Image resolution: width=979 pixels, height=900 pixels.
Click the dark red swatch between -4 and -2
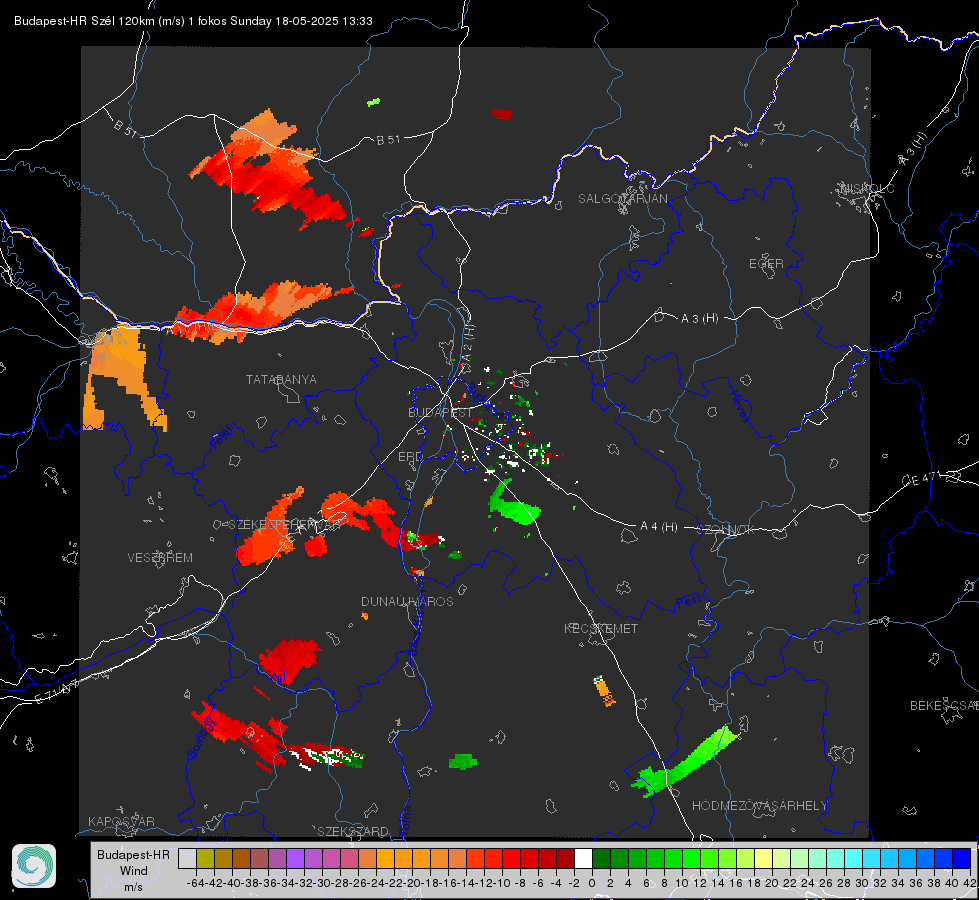566,859
